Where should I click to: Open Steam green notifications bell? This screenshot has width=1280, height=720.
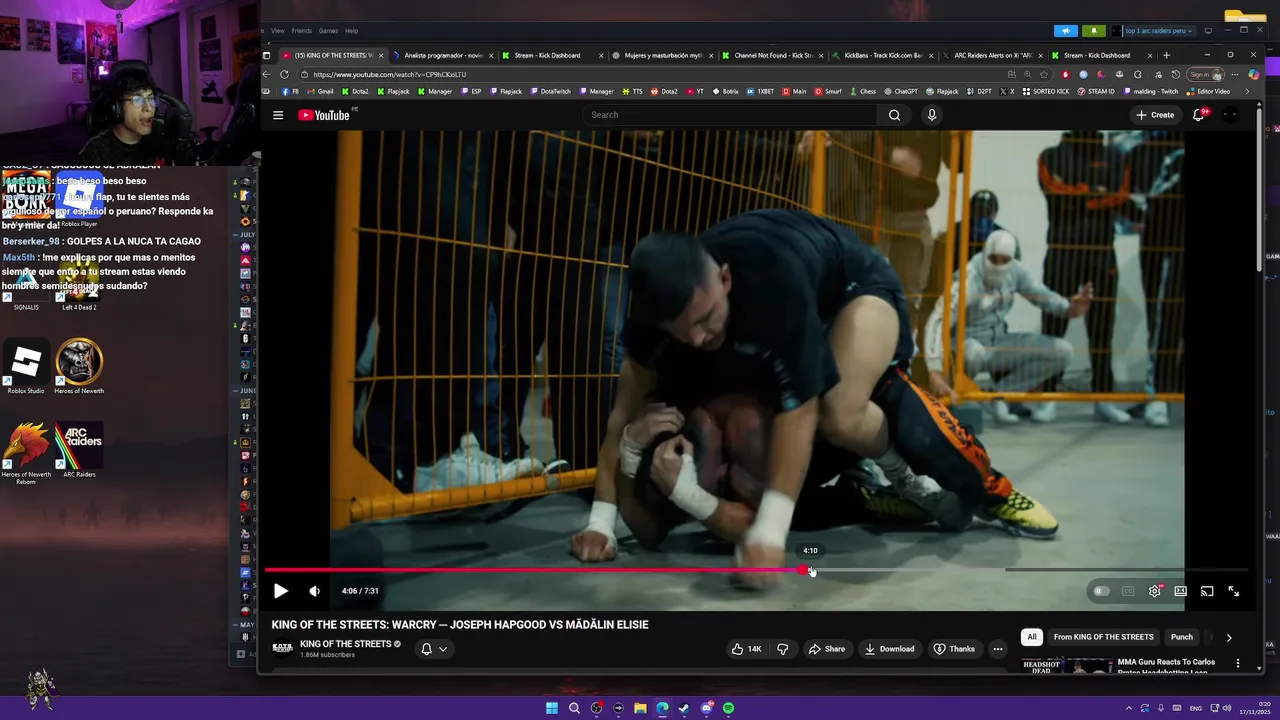pos(1094,31)
